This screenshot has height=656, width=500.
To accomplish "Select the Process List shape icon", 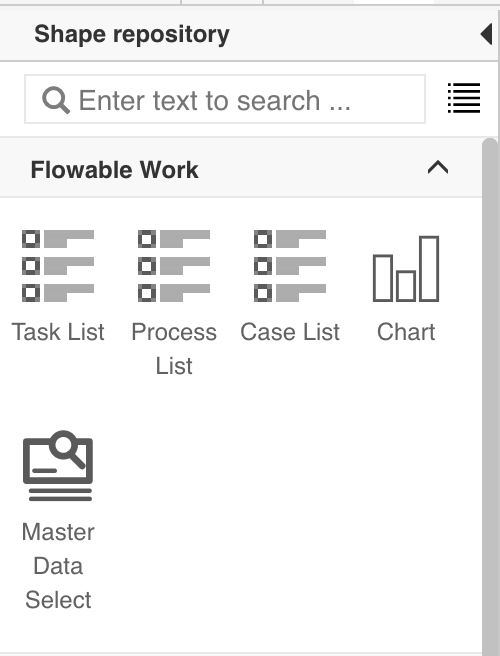I will coord(174,266).
